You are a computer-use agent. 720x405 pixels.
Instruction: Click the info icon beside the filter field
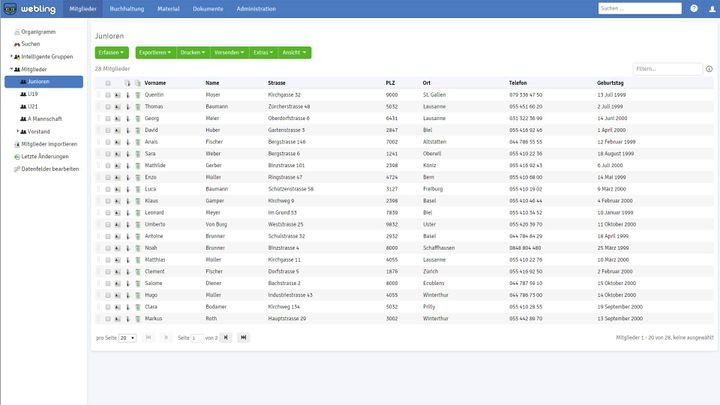click(709, 69)
